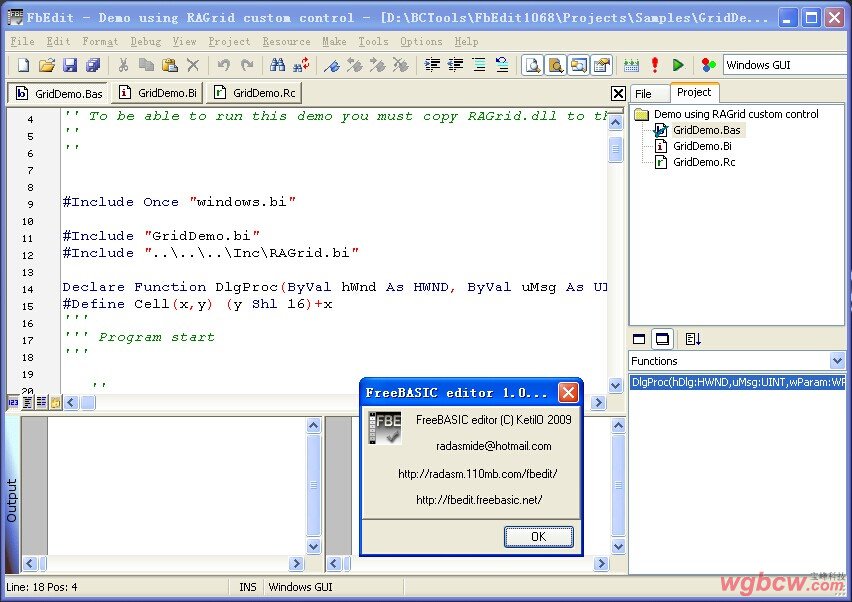The height and width of the screenshot is (602, 852).
Task: Create a new file with the toolbar icon
Action: pos(23,65)
